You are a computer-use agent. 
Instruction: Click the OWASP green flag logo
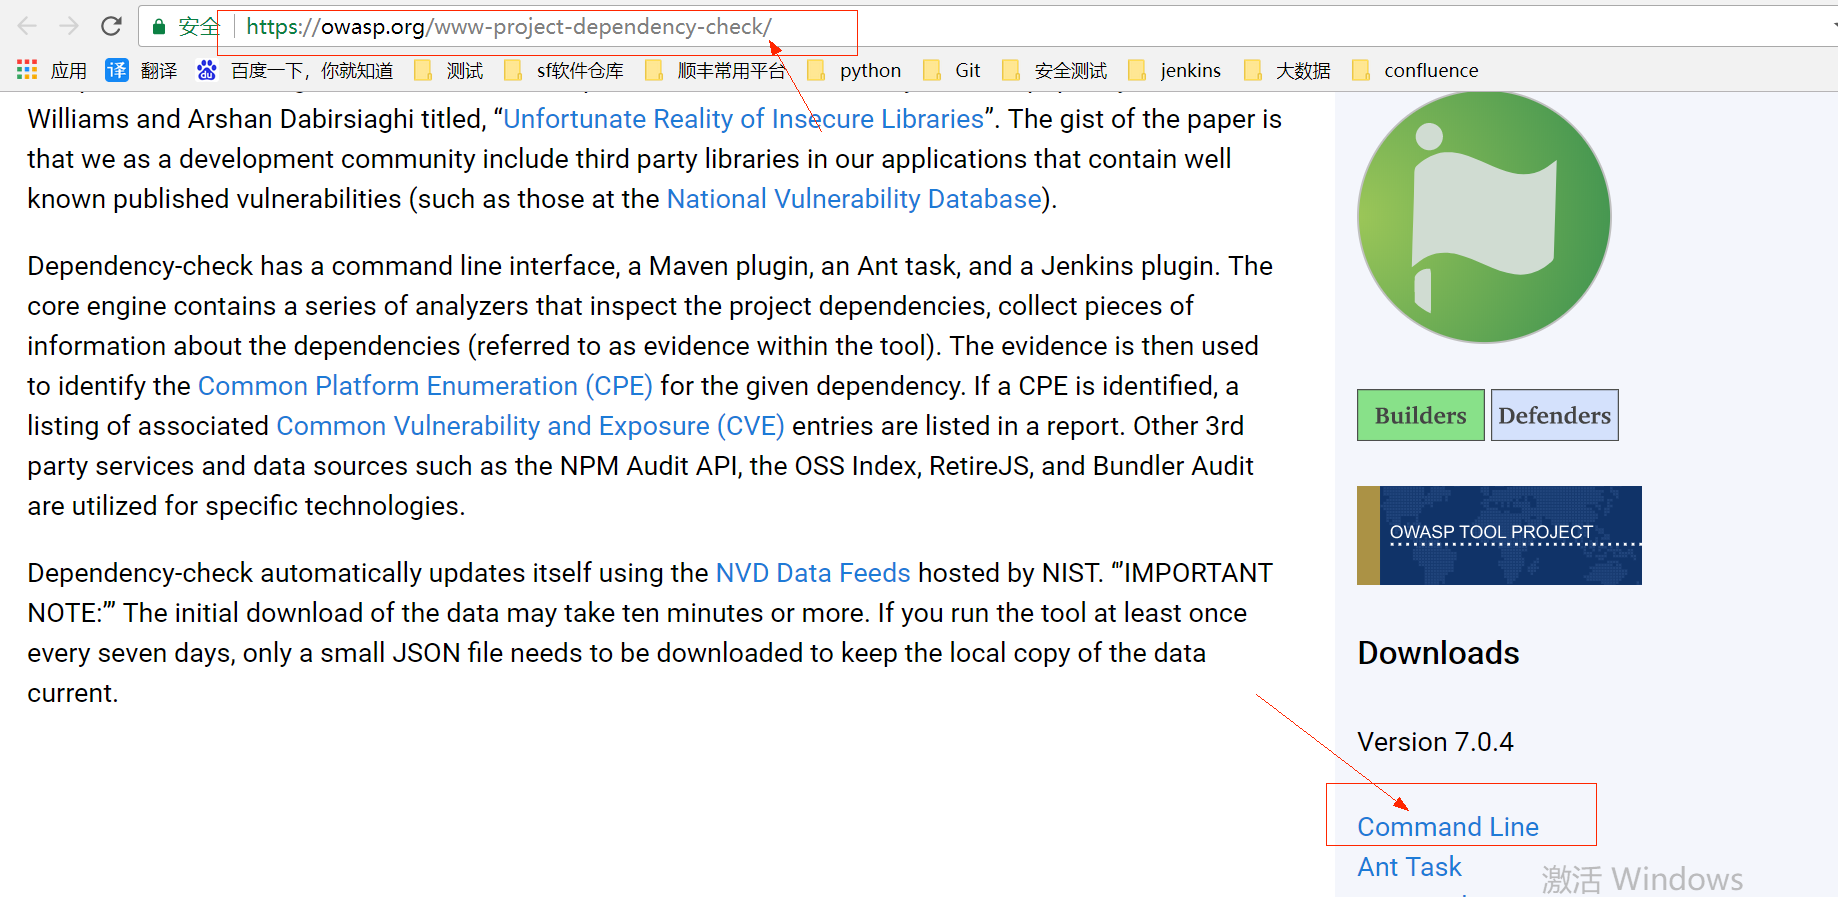click(x=1483, y=217)
